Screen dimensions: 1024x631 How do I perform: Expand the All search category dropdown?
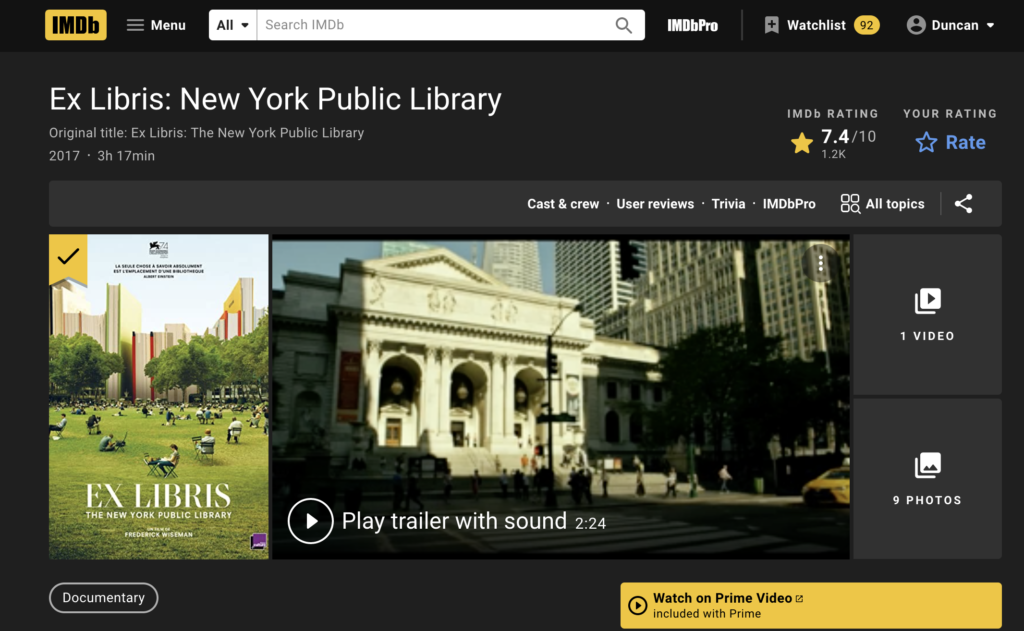[x=232, y=25]
